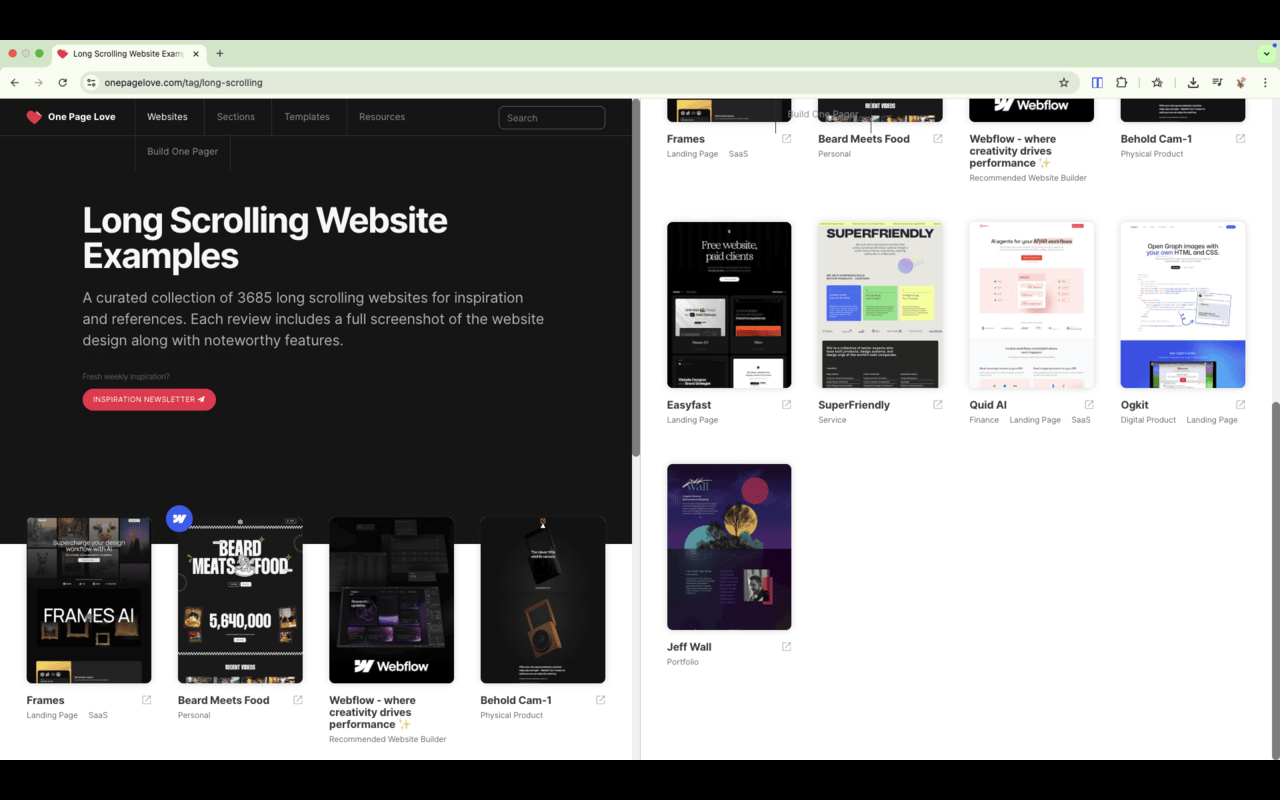This screenshot has width=1280, height=800.
Task: Click the One Page Love heart logo
Action: 34,117
